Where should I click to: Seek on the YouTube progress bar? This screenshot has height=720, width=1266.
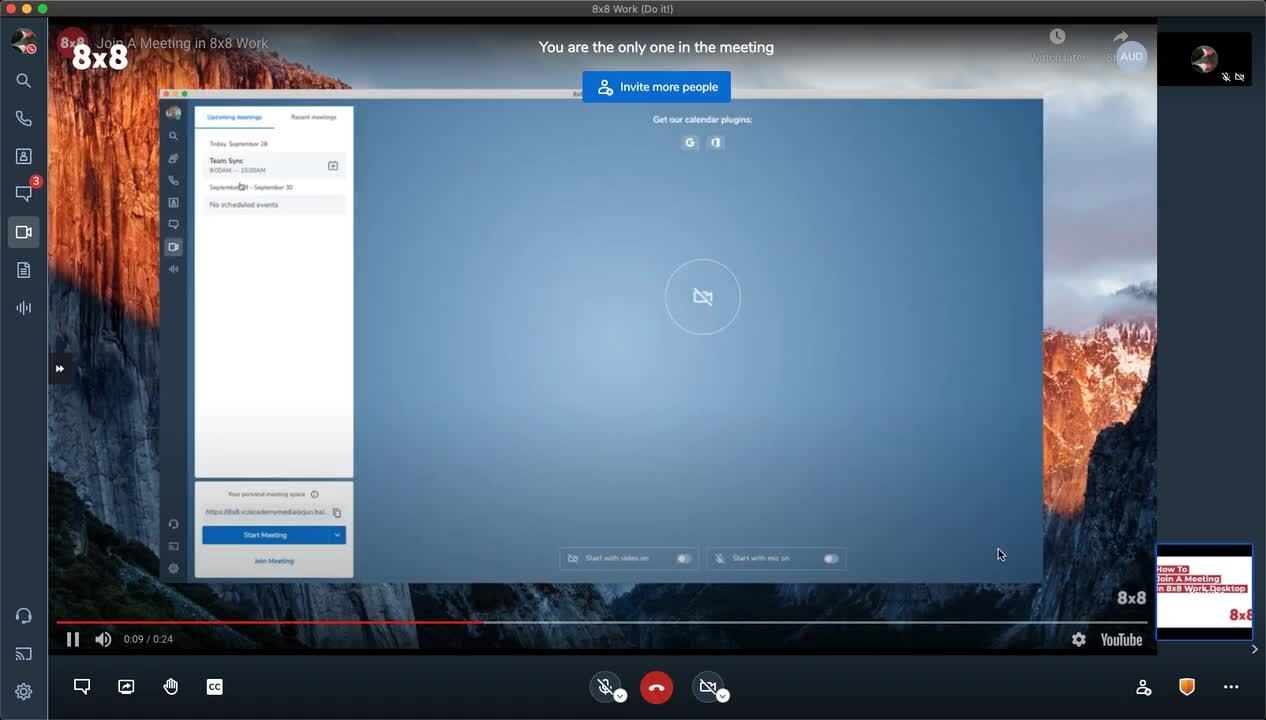pyautogui.click(x=601, y=622)
